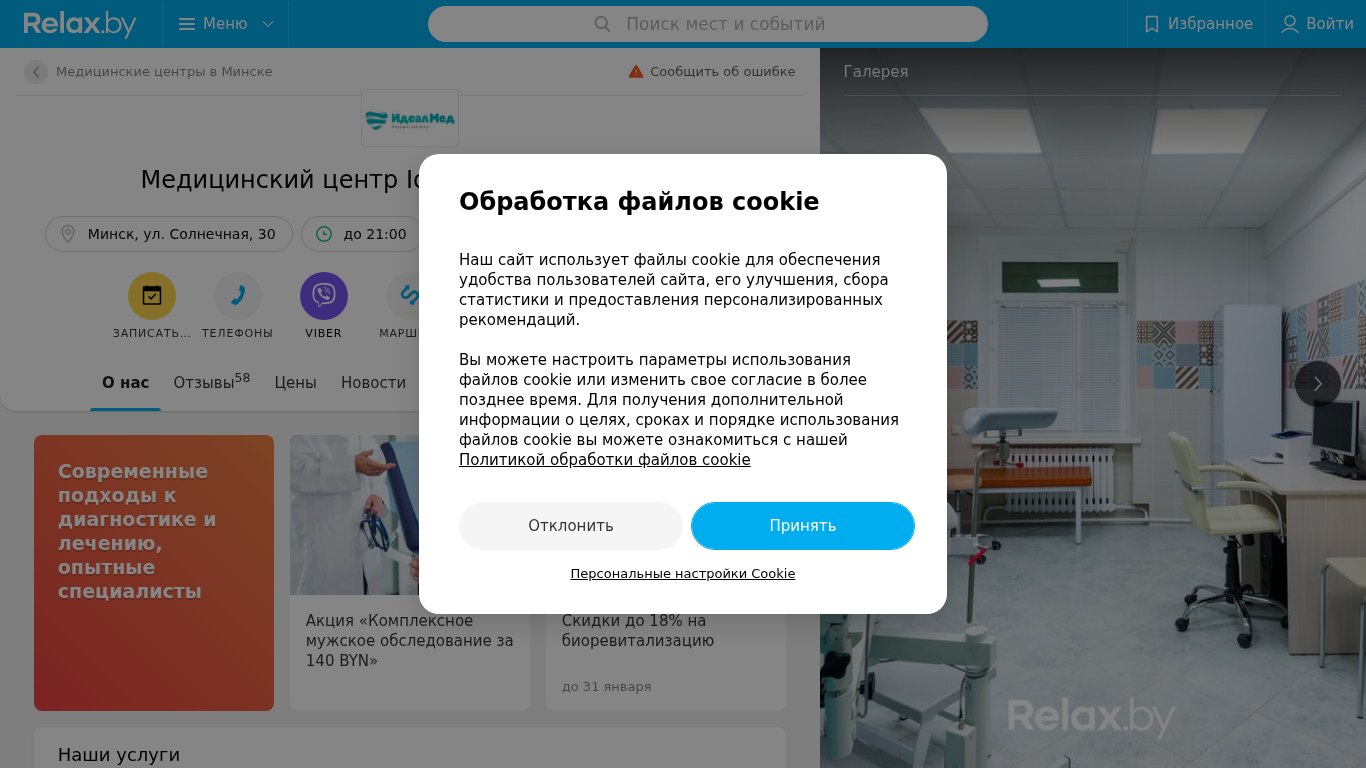
Task: Open the Телефоны phone icon
Action: [x=238, y=296]
